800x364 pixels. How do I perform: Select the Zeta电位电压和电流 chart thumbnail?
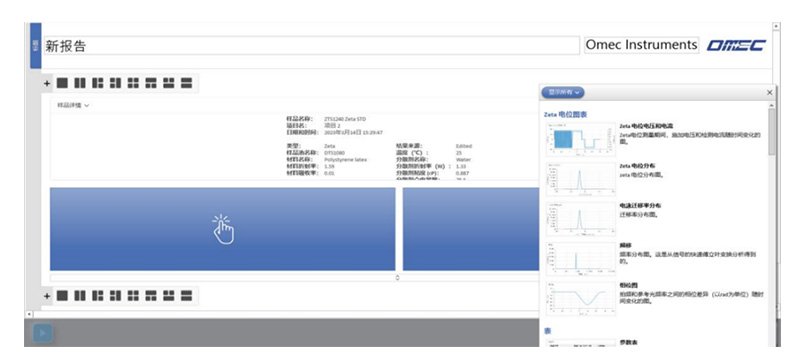tap(581, 138)
